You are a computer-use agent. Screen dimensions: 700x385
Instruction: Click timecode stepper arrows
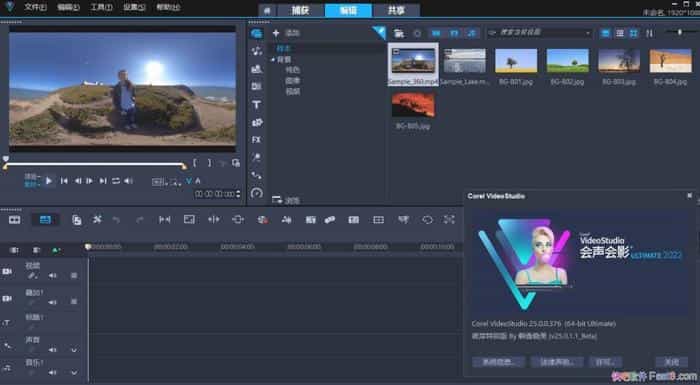238,194
